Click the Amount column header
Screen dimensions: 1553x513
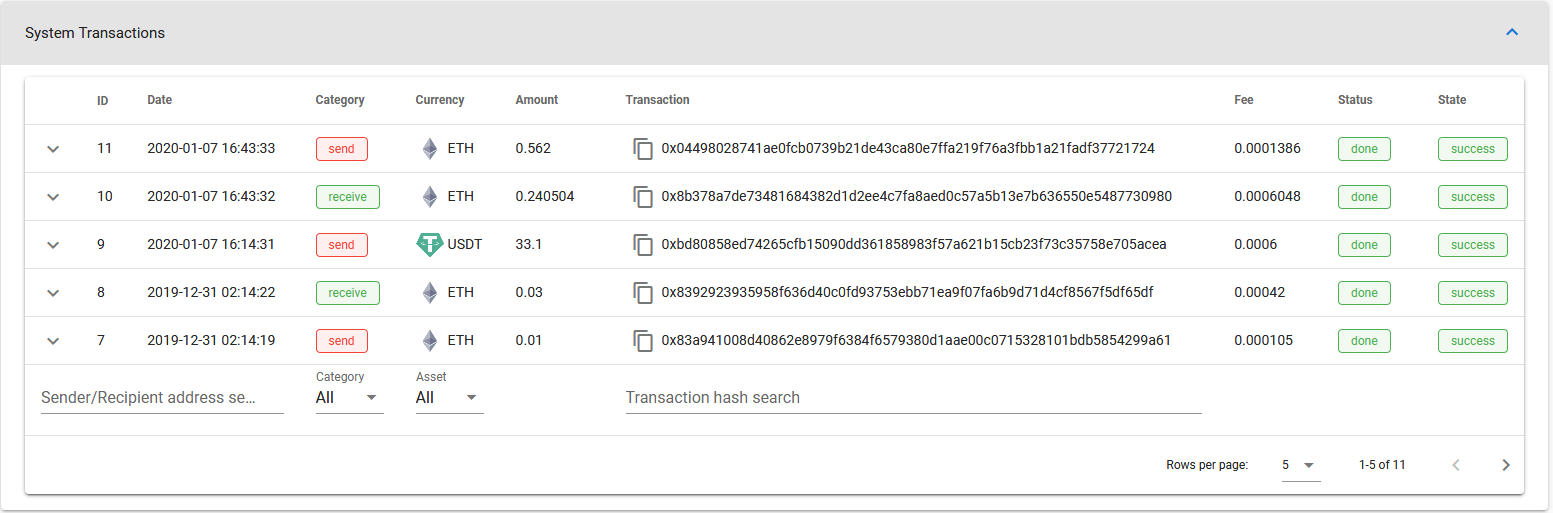(x=537, y=100)
